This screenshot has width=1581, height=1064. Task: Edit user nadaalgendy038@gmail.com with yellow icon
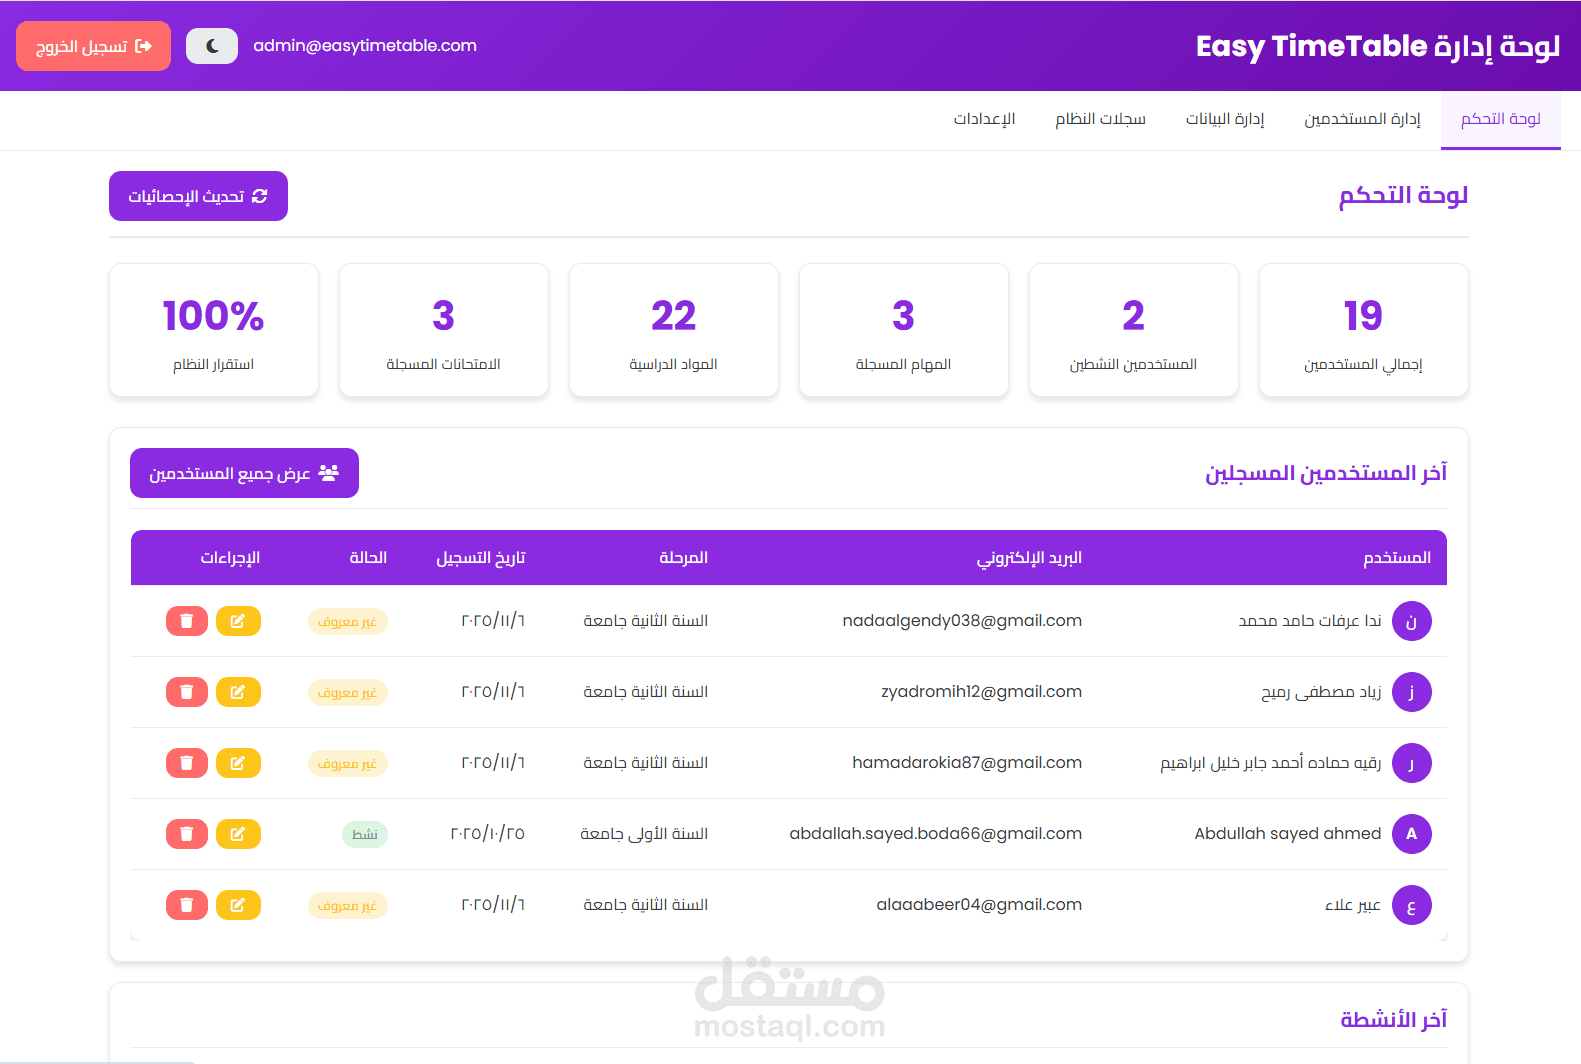[x=238, y=621]
